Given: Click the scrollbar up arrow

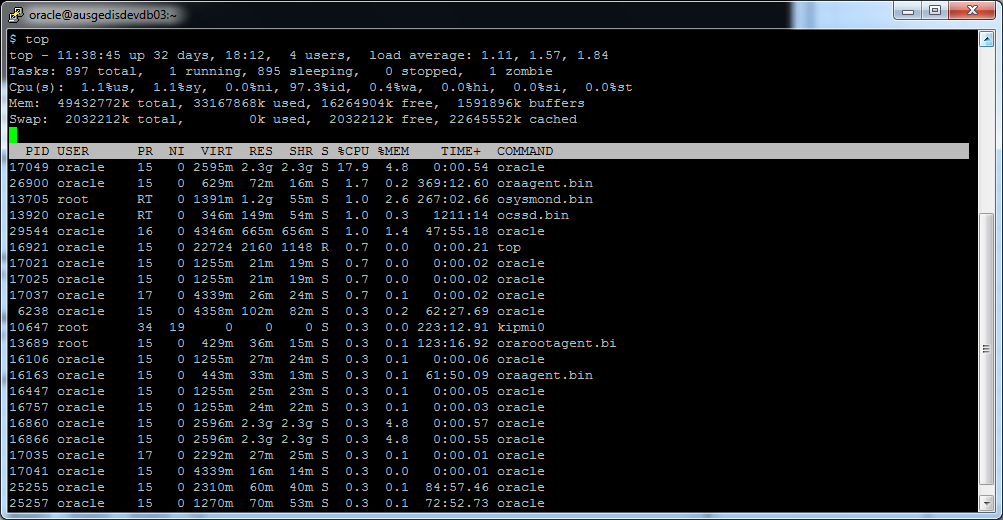Looking at the screenshot, I should point(986,40).
